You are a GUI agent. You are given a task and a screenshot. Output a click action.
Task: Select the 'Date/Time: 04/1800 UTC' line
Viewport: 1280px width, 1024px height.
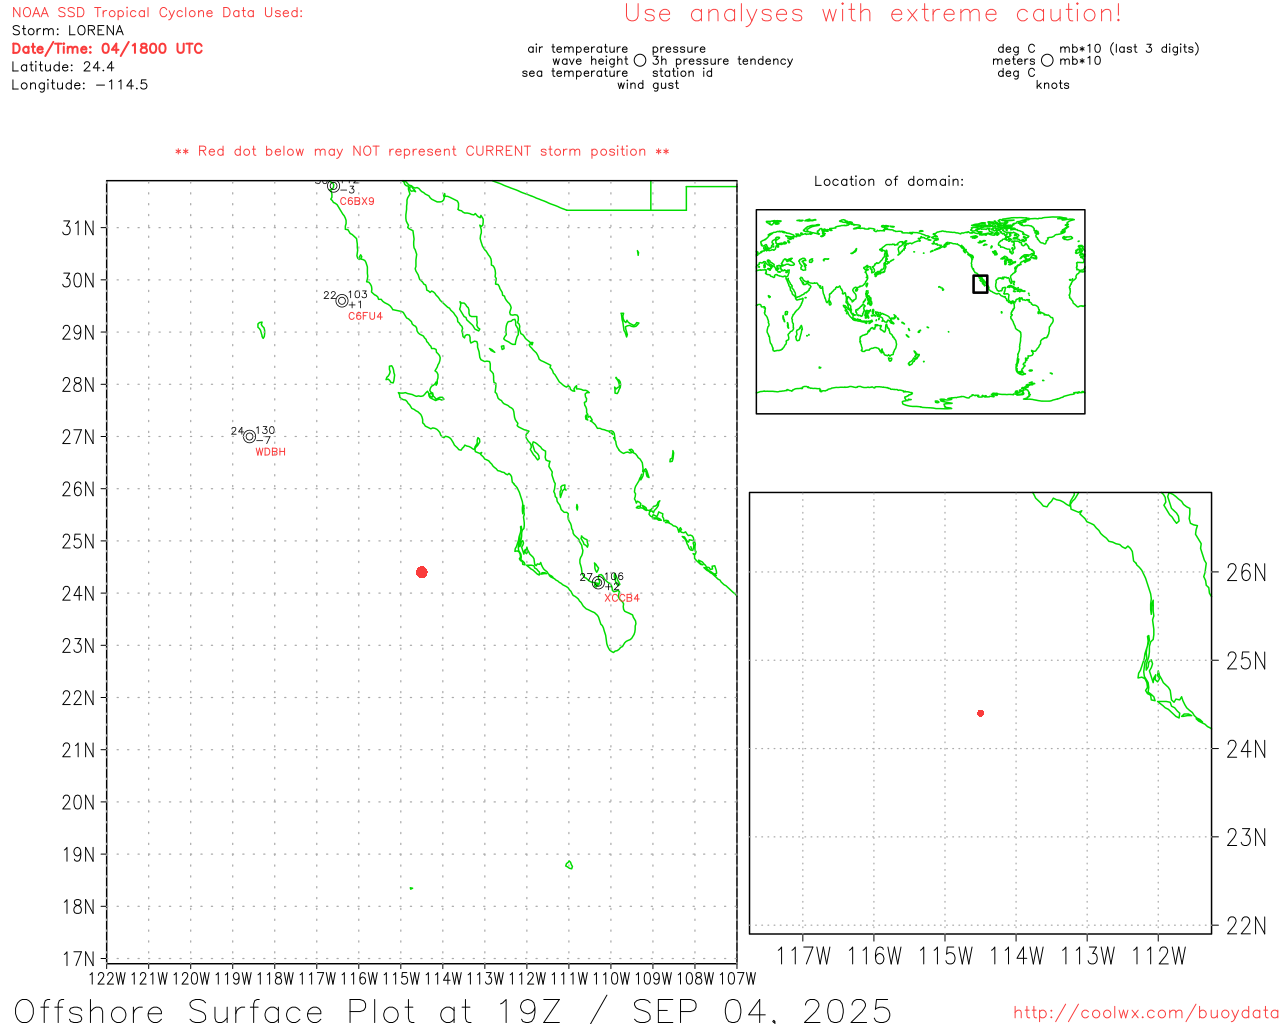coord(107,49)
